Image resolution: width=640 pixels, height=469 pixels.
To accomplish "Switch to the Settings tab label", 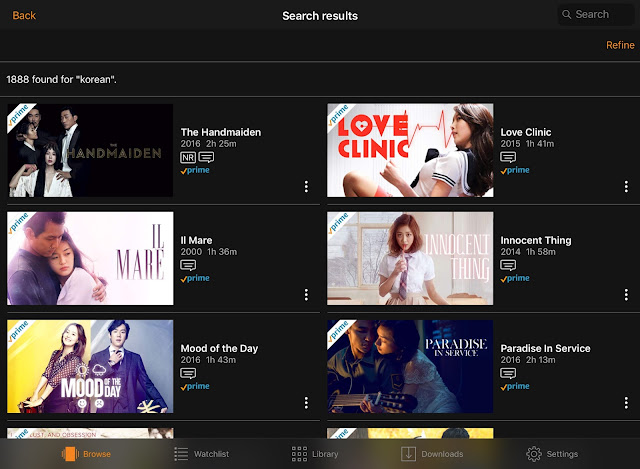I will click(x=562, y=454).
